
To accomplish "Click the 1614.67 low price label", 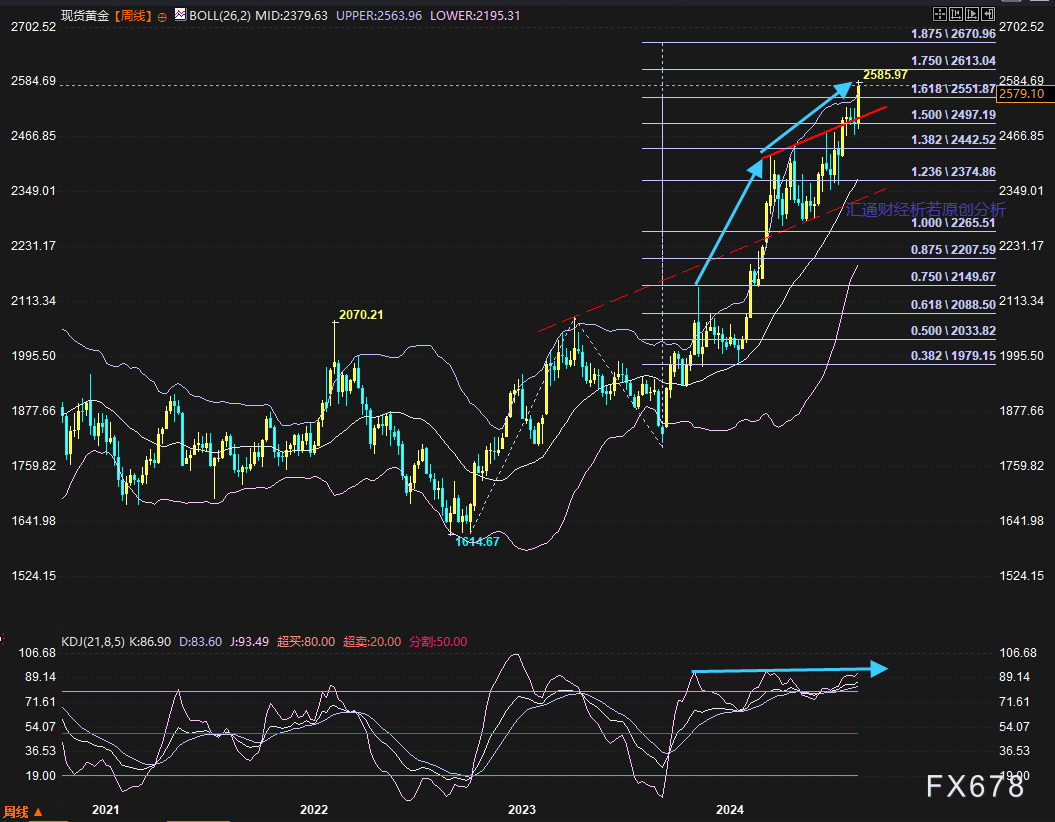I will pos(477,541).
